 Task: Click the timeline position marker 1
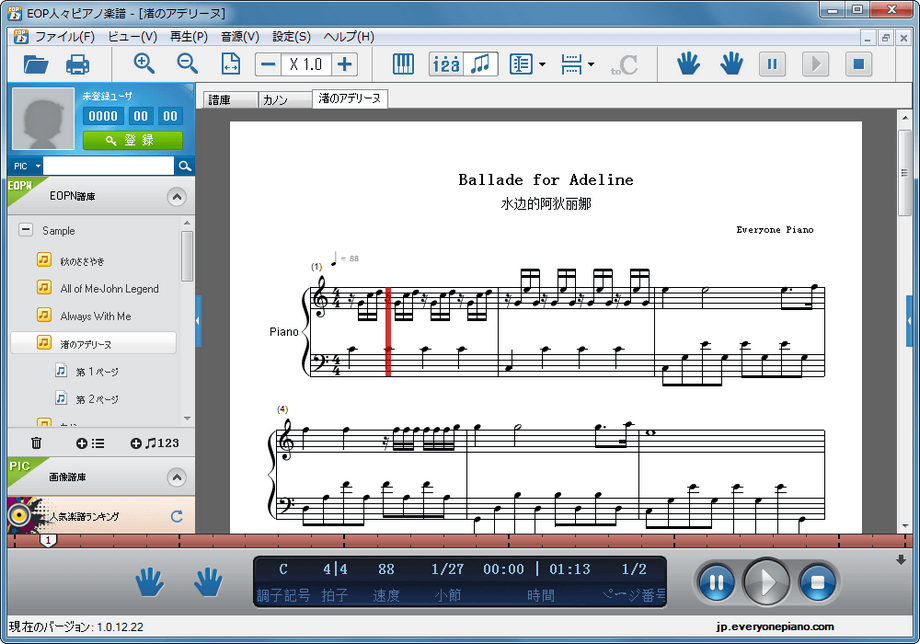click(48, 540)
